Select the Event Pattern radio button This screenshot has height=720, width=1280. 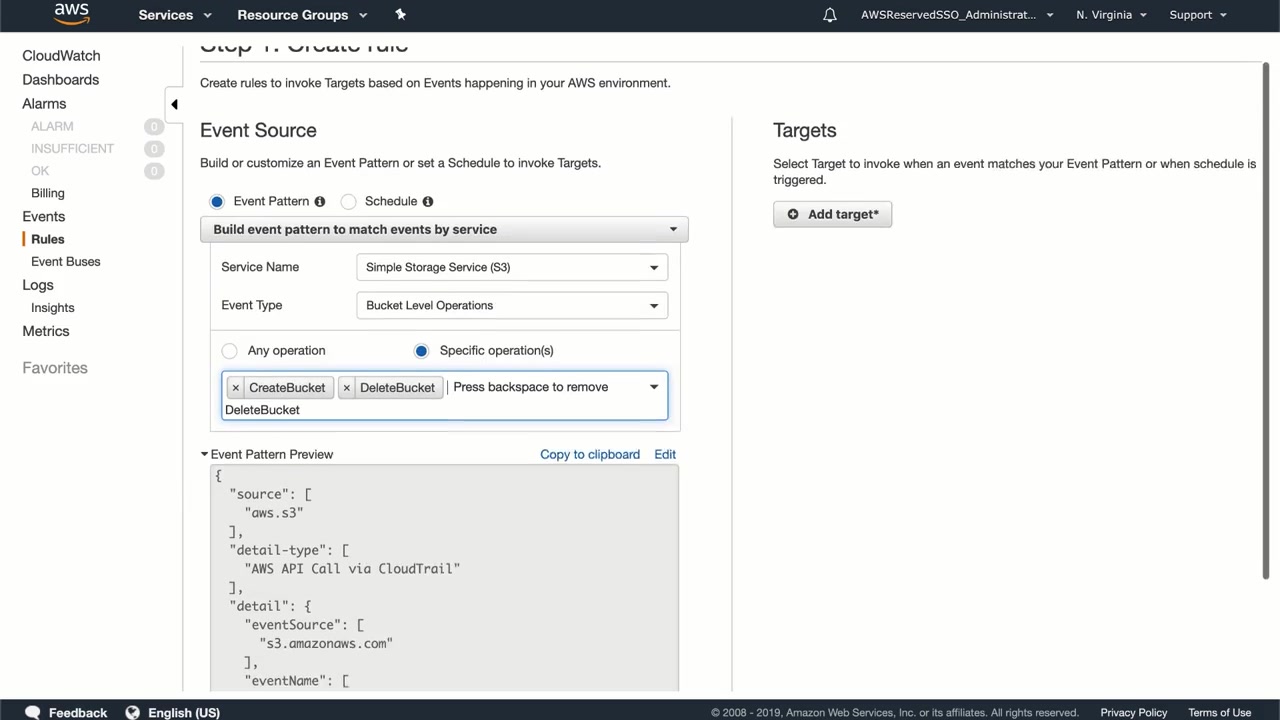click(217, 201)
